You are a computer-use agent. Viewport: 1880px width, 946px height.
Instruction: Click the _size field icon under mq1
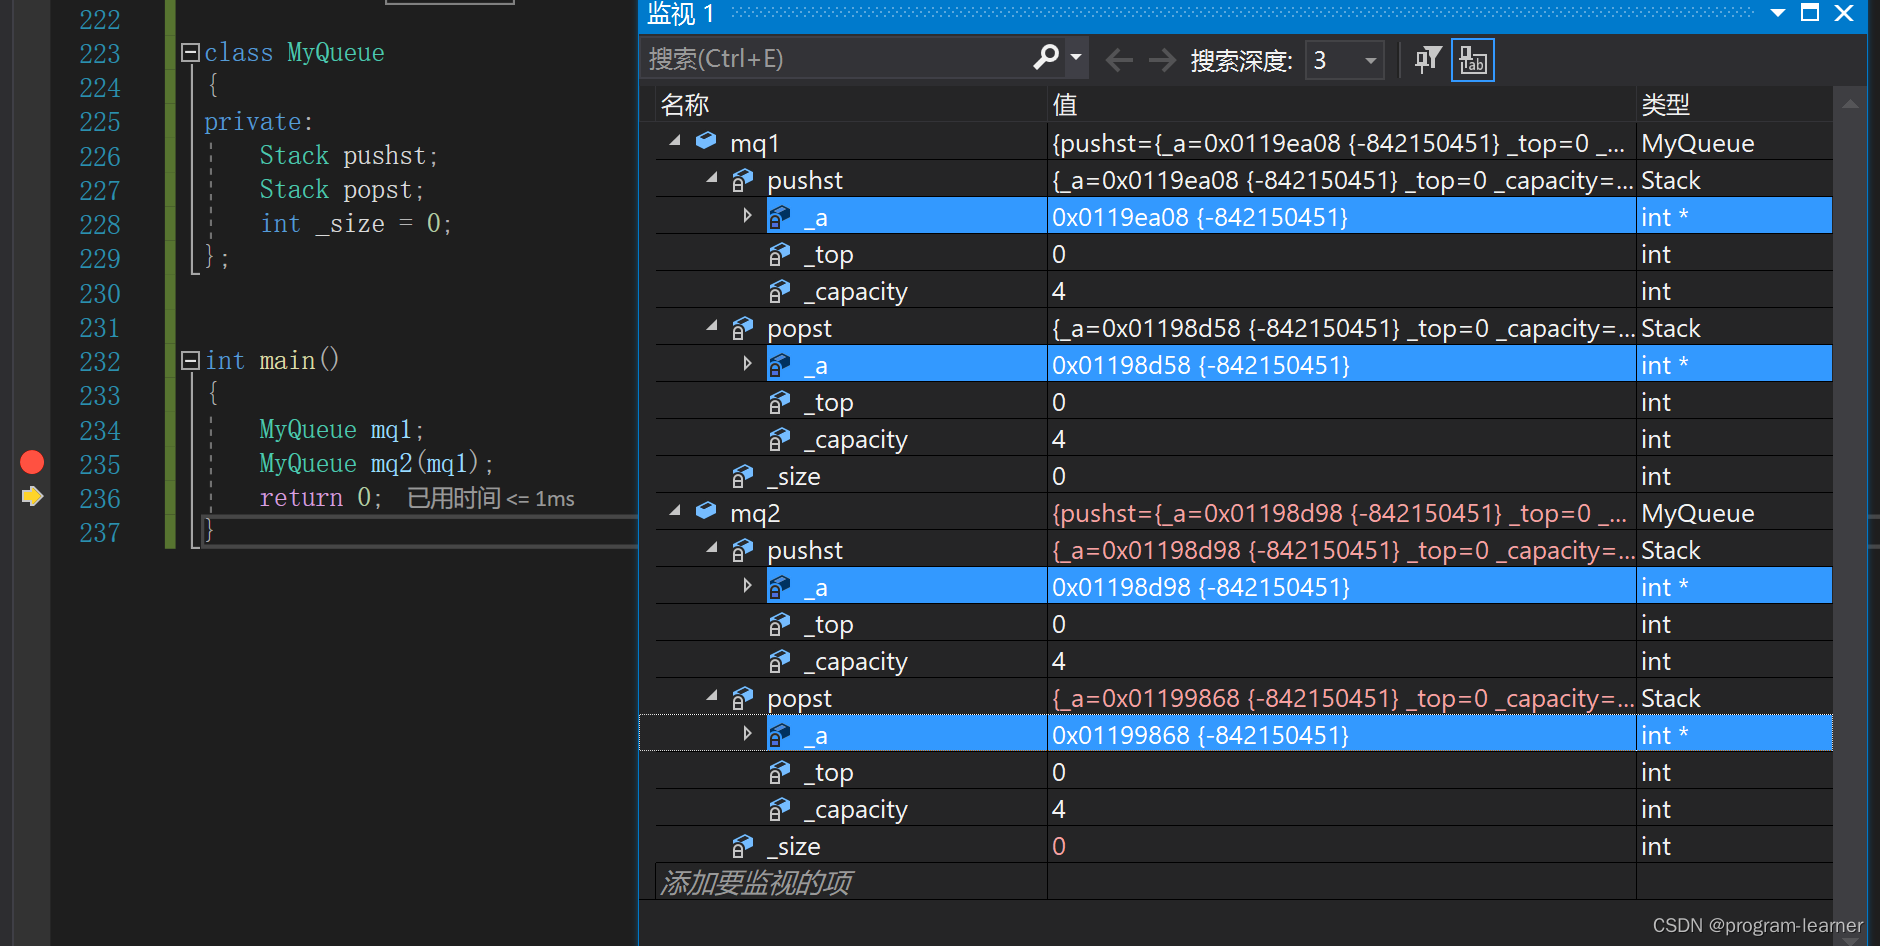742,476
